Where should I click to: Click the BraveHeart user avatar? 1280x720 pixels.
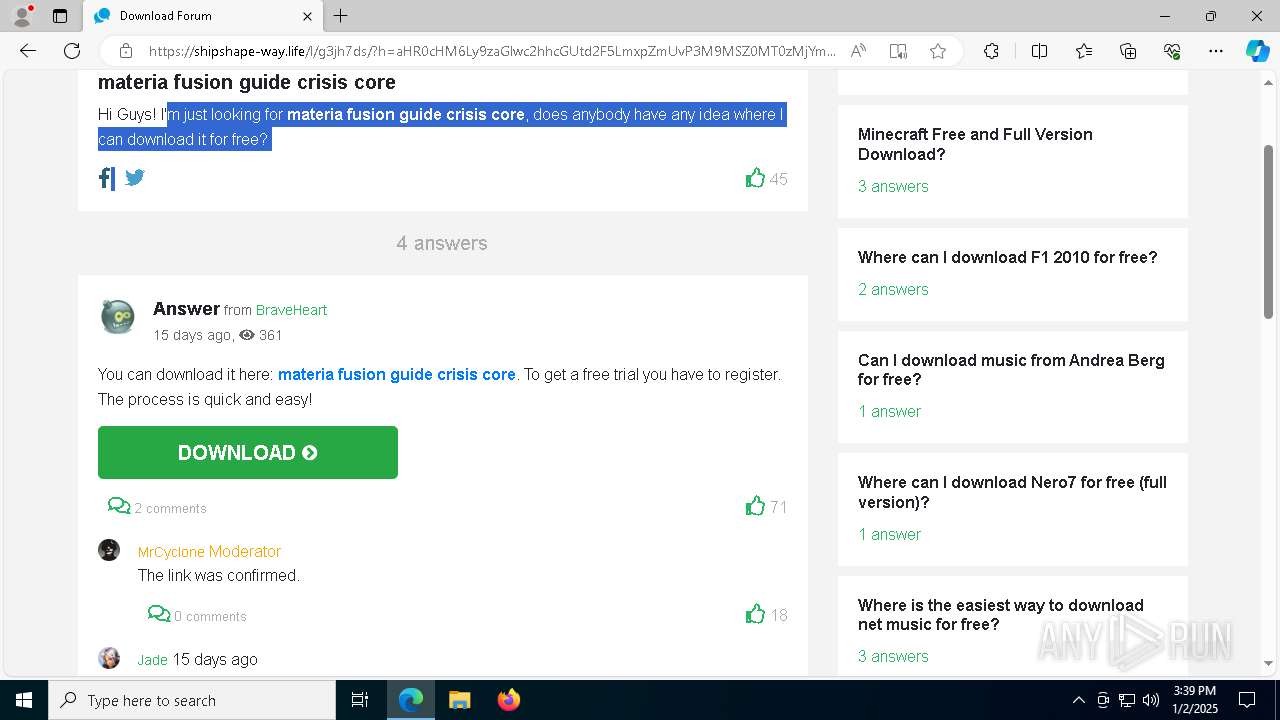(118, 317)
